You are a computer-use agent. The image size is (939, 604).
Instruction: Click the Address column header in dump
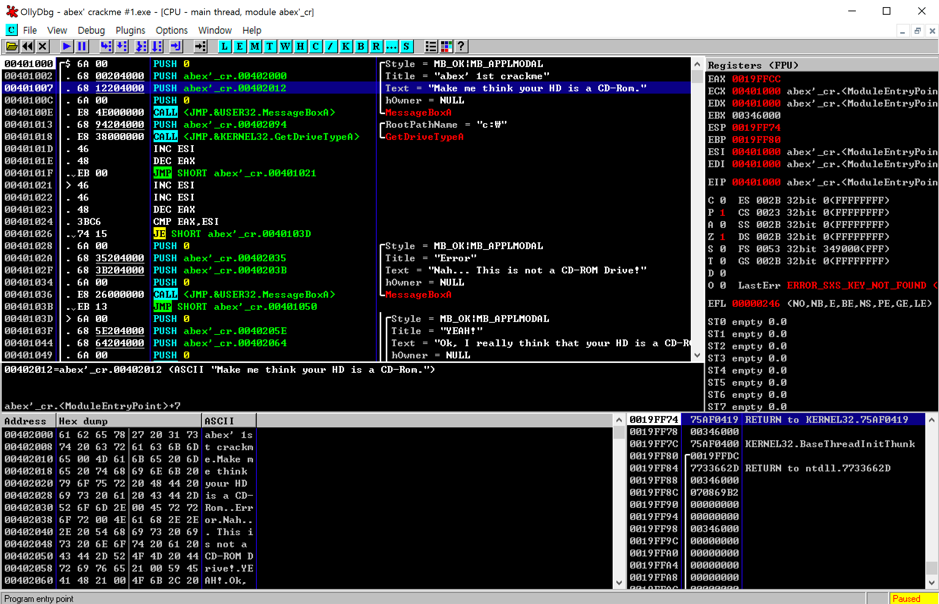click(x=29, y=421)
